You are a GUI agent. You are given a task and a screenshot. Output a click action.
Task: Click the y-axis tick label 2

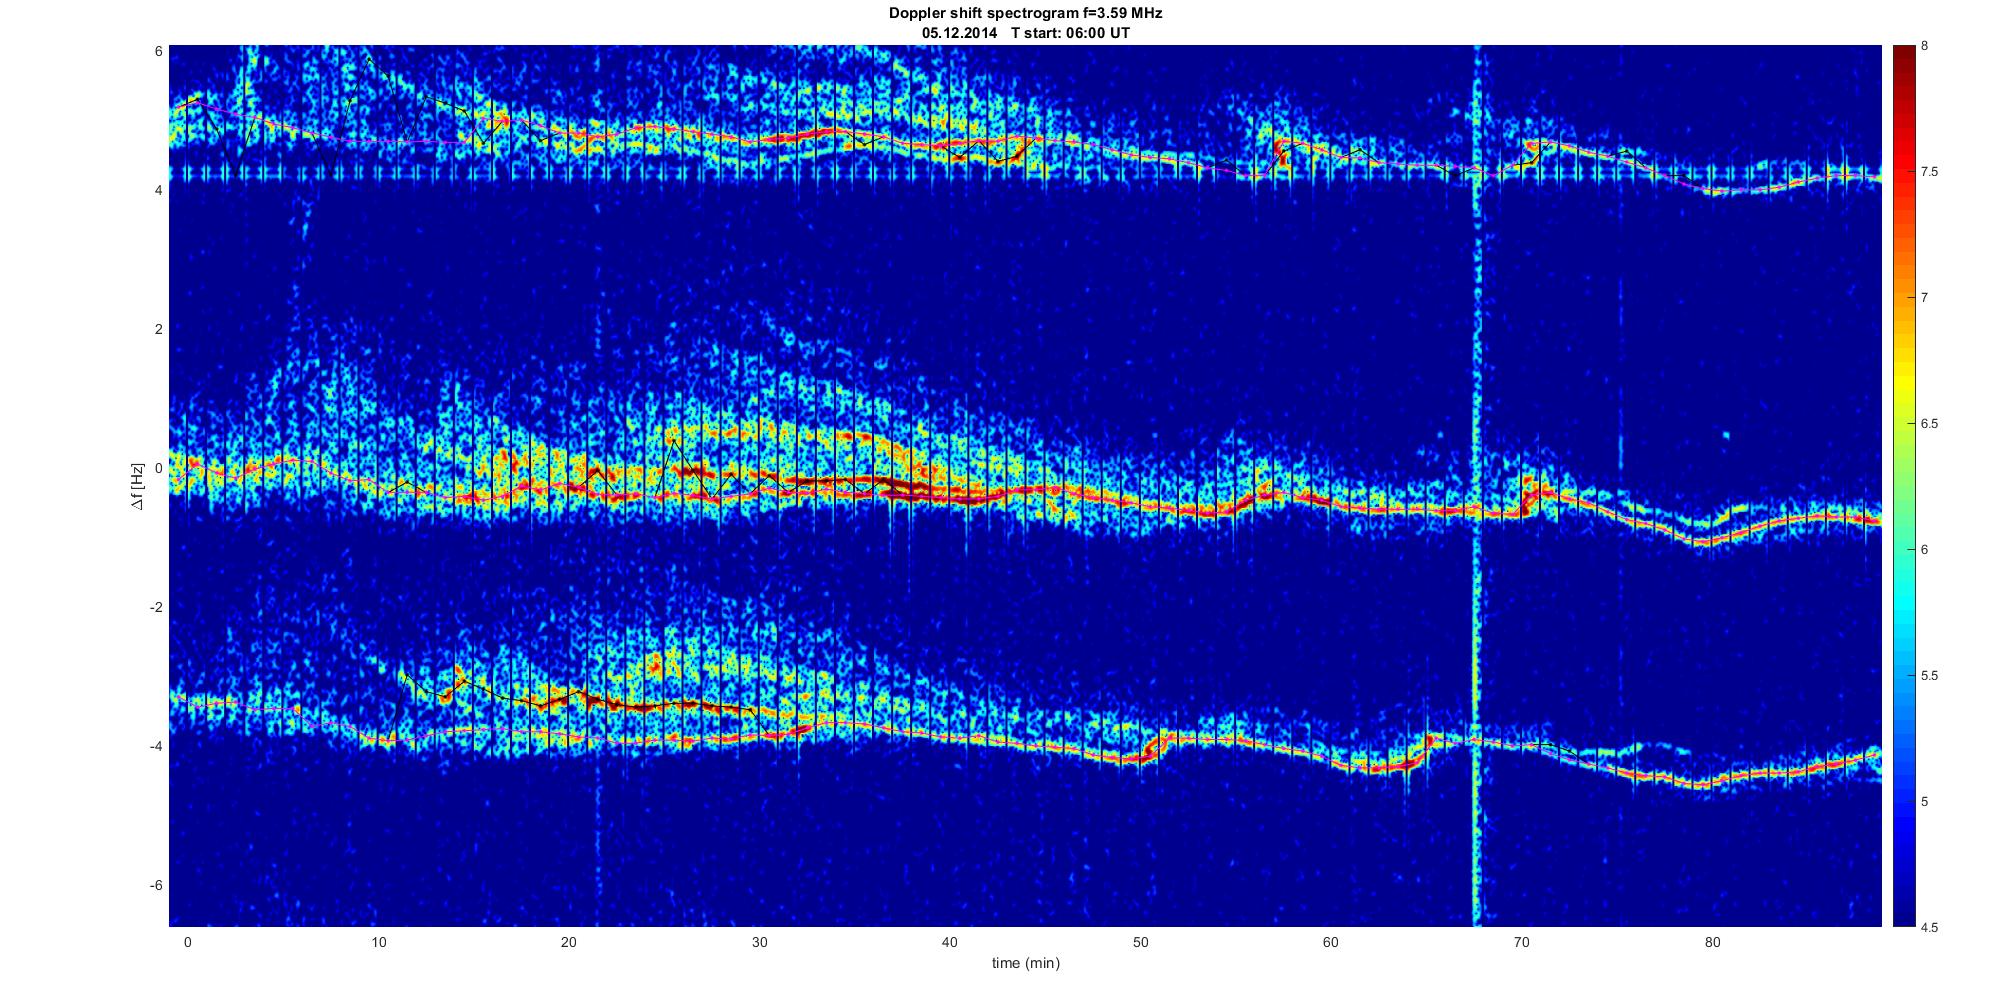click(x=158, y=329)
